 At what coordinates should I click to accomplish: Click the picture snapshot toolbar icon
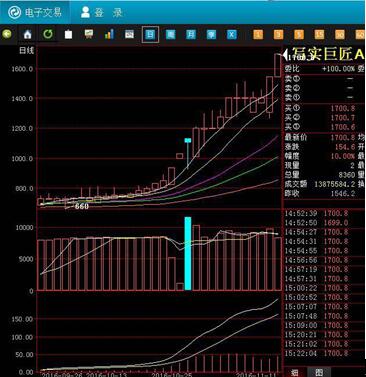129,34
